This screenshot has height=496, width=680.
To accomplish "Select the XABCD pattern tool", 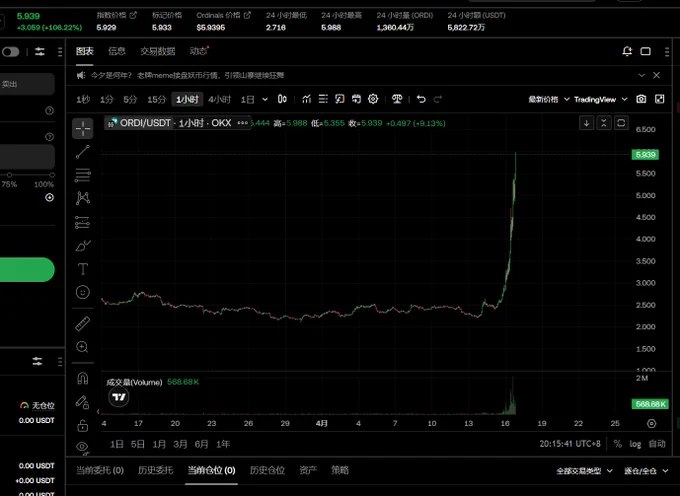I will pos(82,198).
